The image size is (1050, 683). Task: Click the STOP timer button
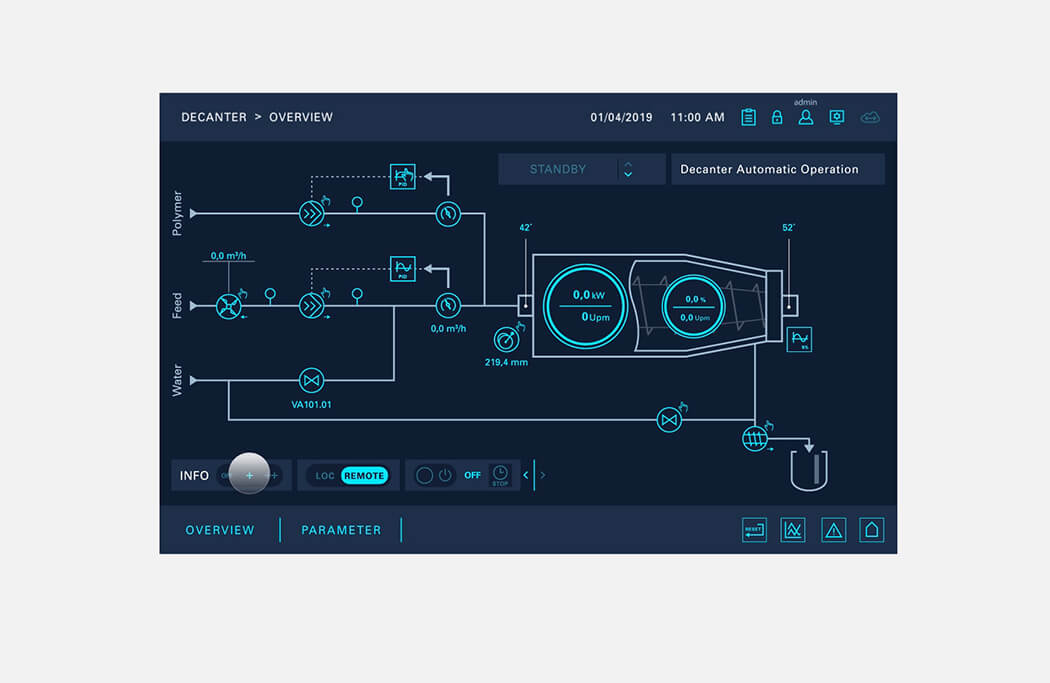coord(500,476)
